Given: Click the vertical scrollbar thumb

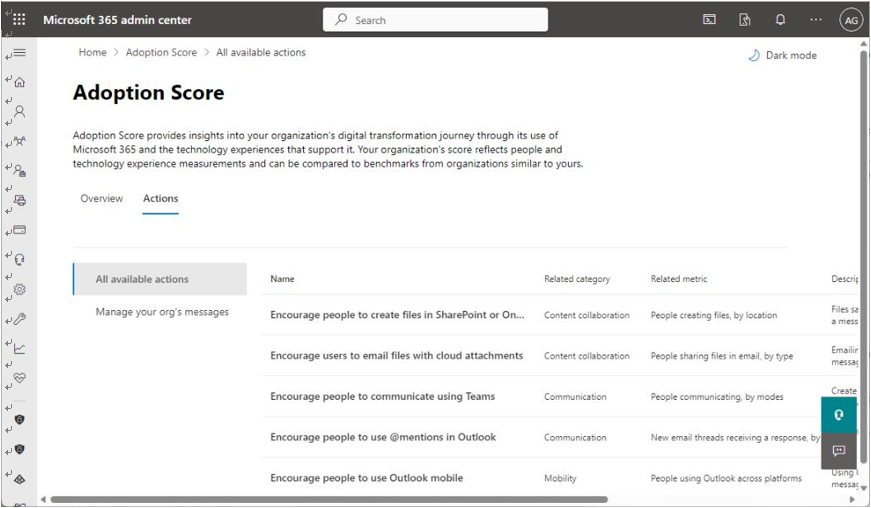Looking at the screenshot, I should 863,256.
